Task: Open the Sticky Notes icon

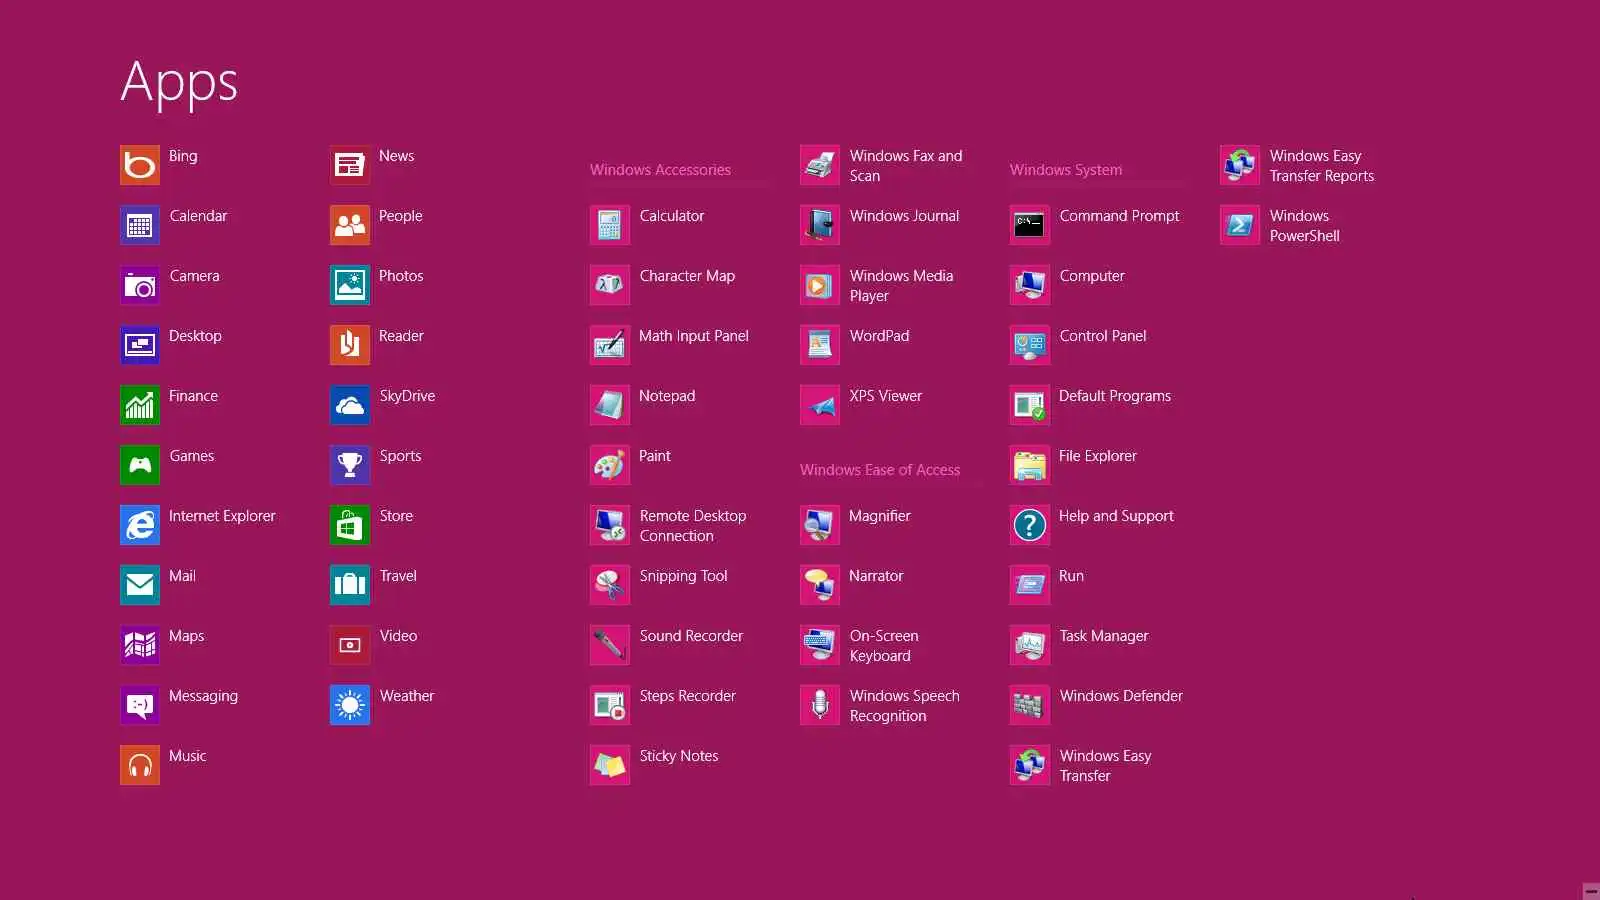Action: coord(610,765)
